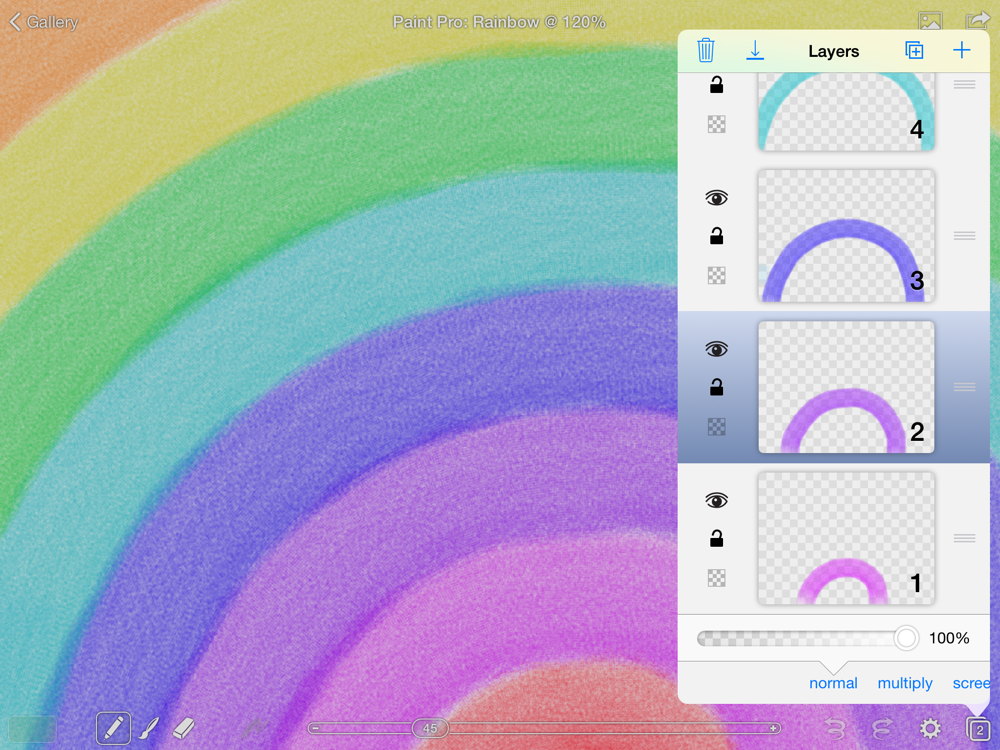Redo the last stroke
The image size is (1000, 750).
coord(883,728)
